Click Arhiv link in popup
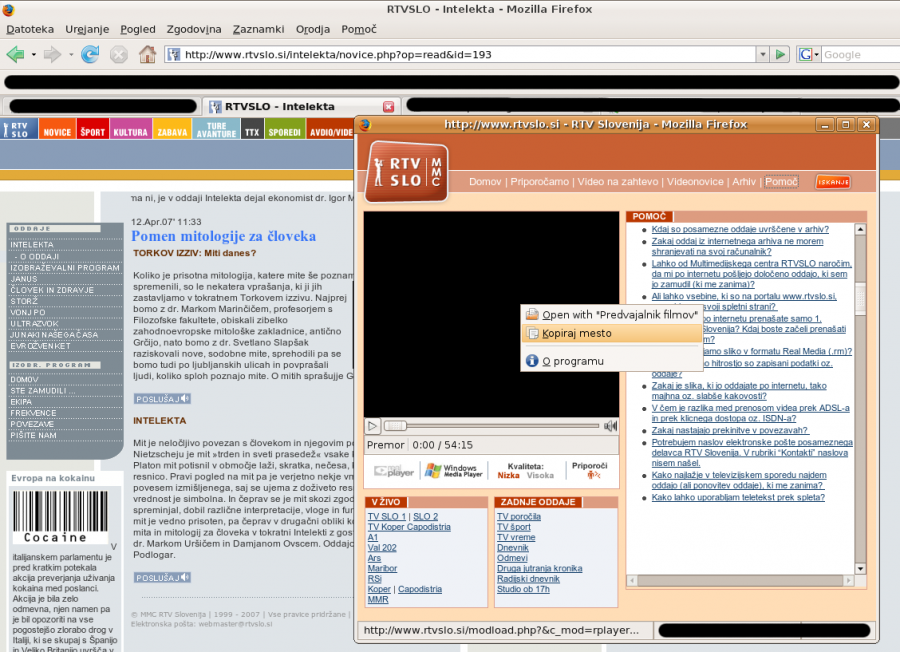The image size is (900, 652). pyautogui.click(x=744, y=182)
